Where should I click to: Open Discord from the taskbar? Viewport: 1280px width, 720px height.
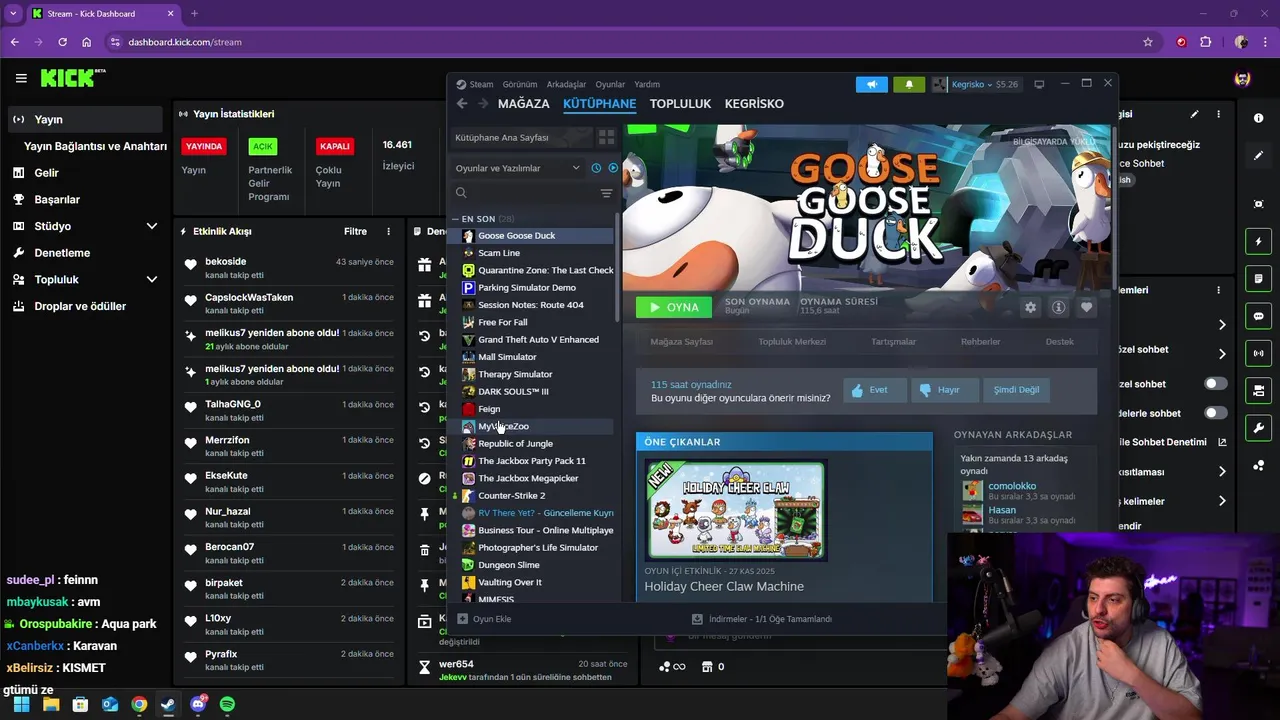(198, 704)
